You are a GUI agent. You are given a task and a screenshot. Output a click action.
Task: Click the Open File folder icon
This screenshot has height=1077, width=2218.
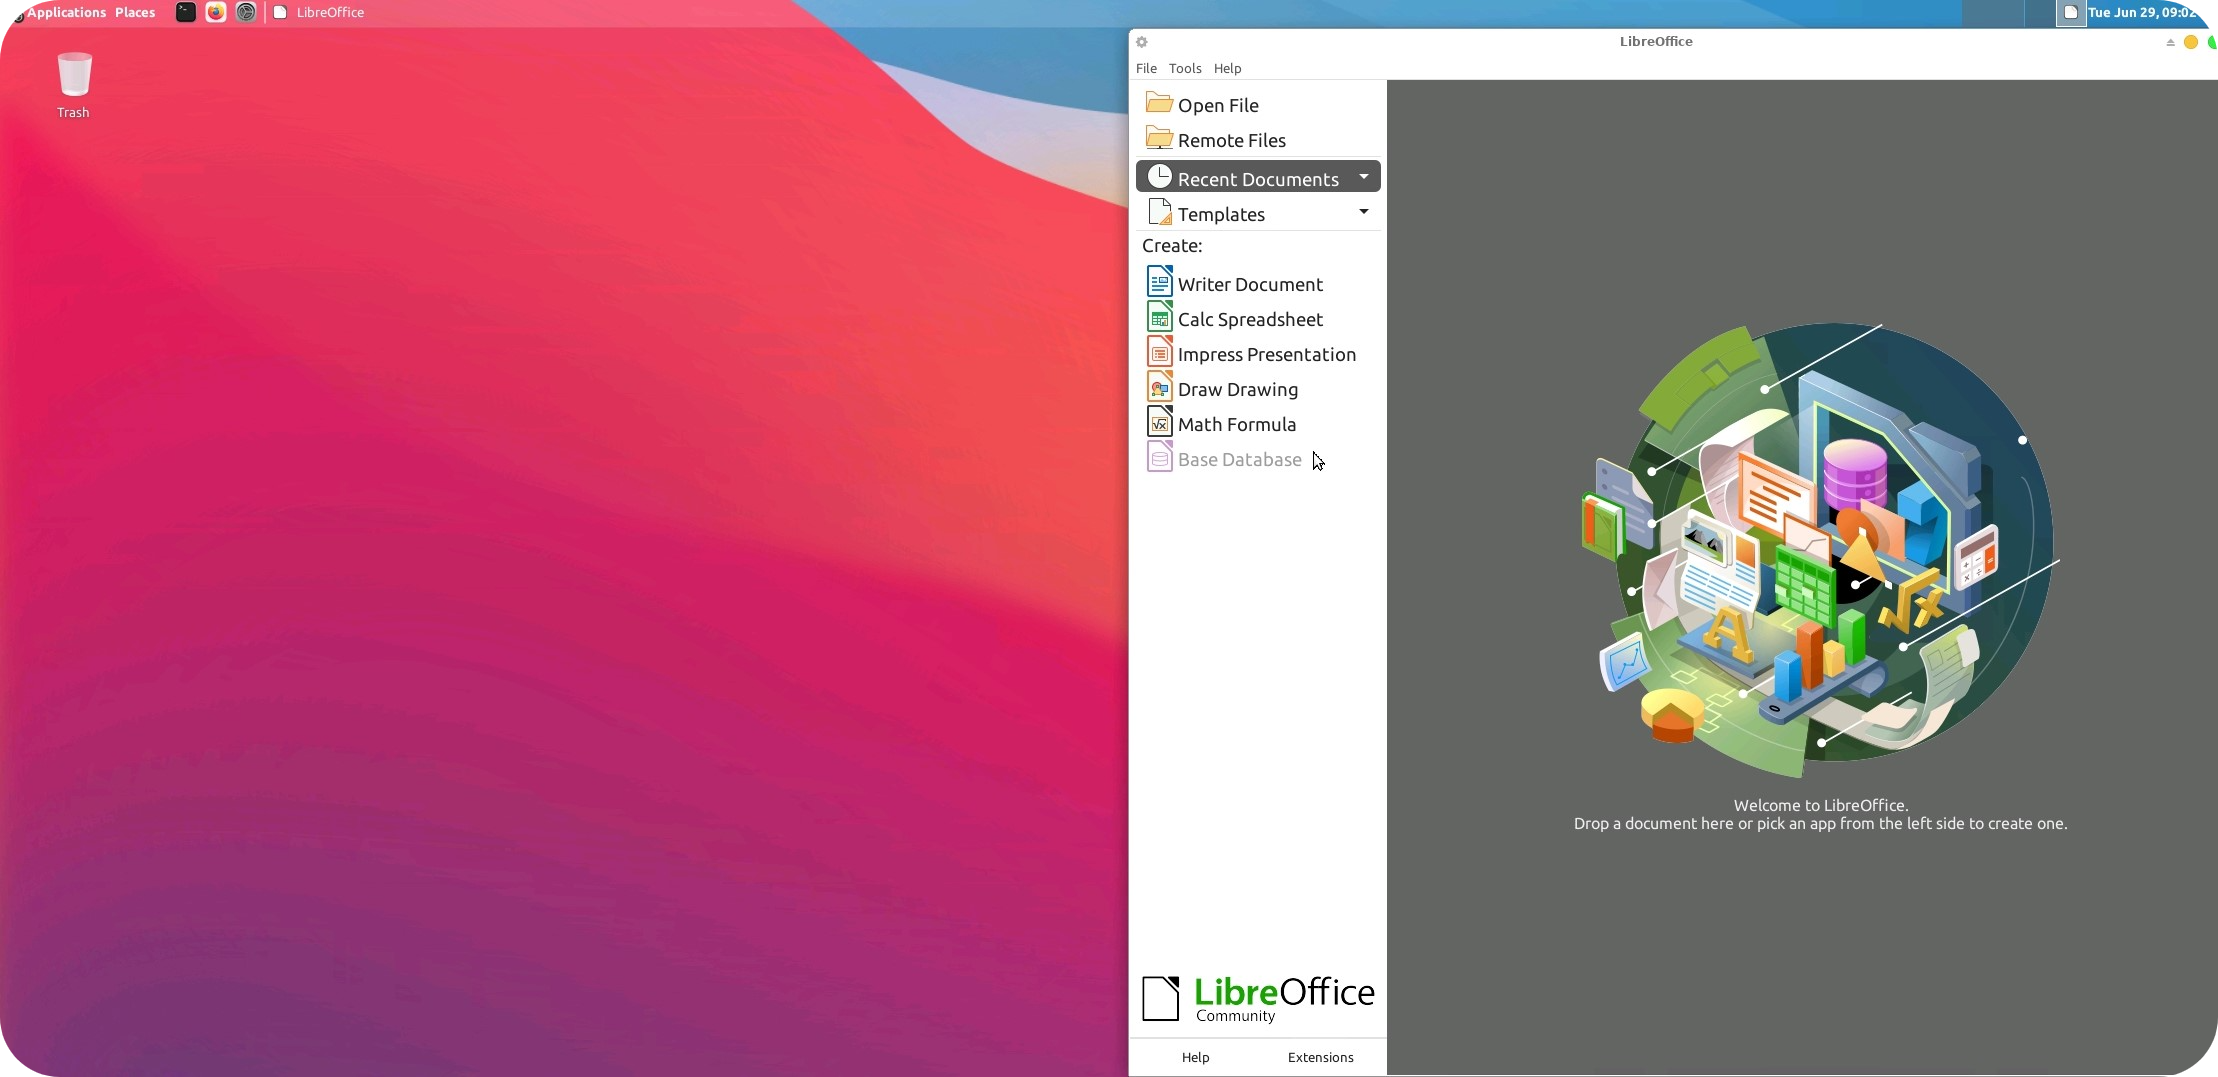tap(1159, 103)
